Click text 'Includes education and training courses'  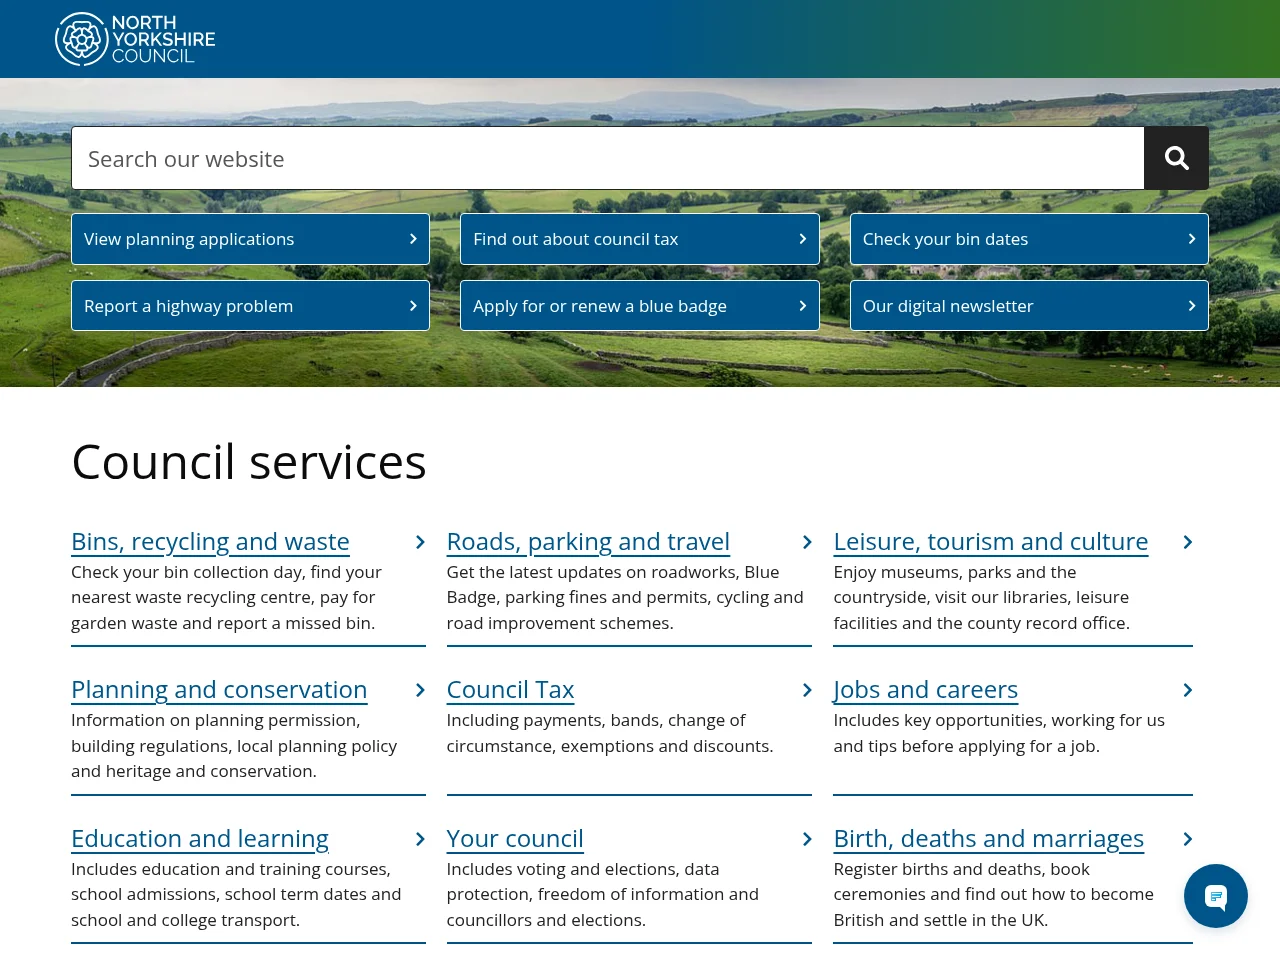(x=231, y=869)
